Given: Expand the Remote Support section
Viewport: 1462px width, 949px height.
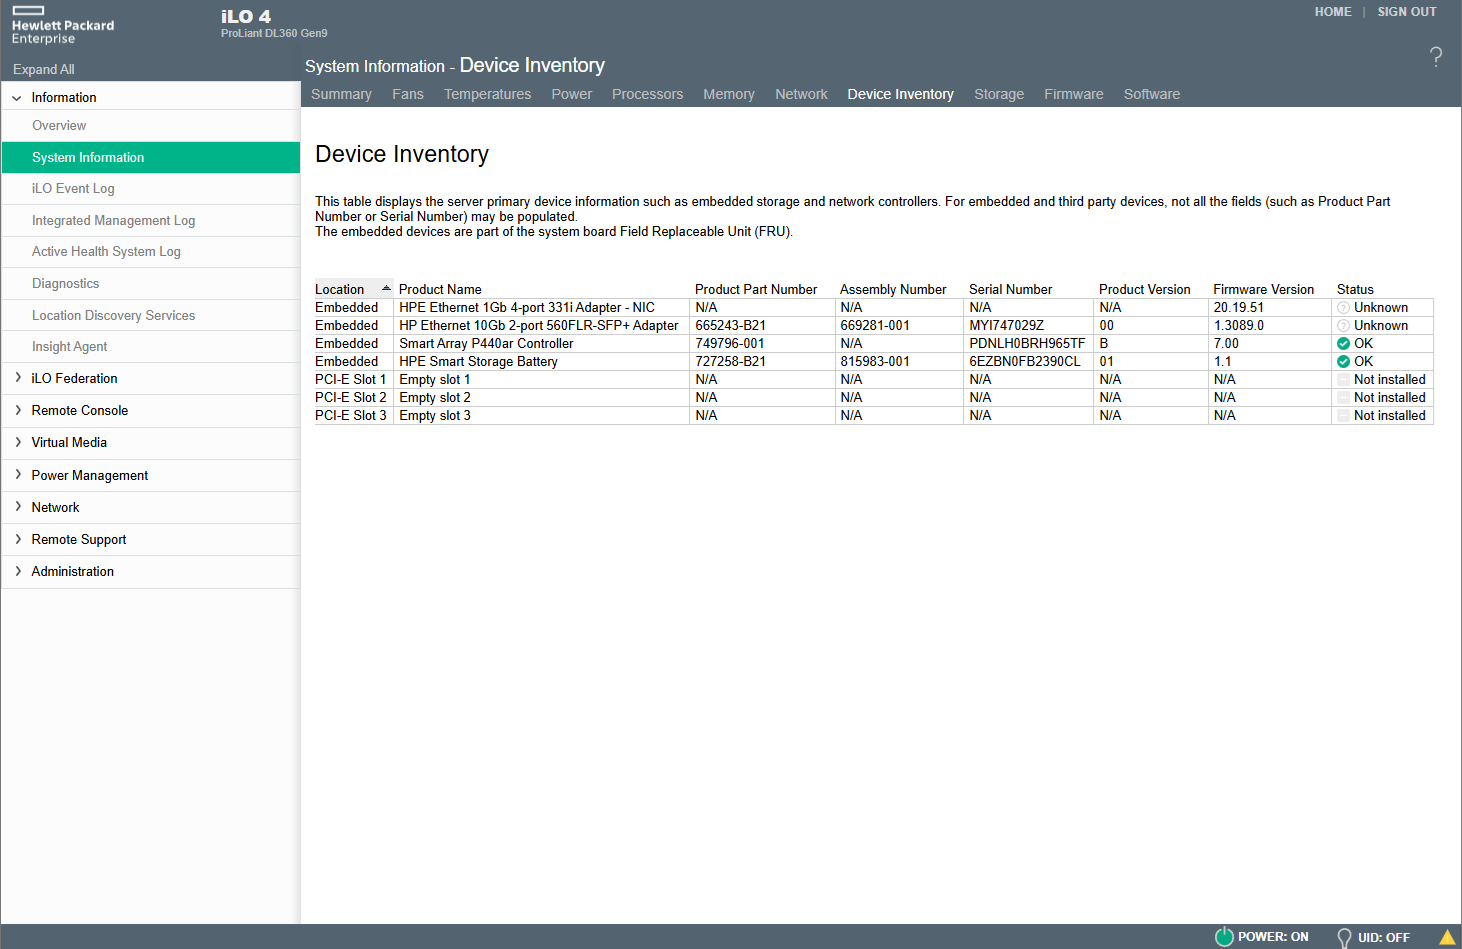Looking at the screenshot, I should point(18,539).
